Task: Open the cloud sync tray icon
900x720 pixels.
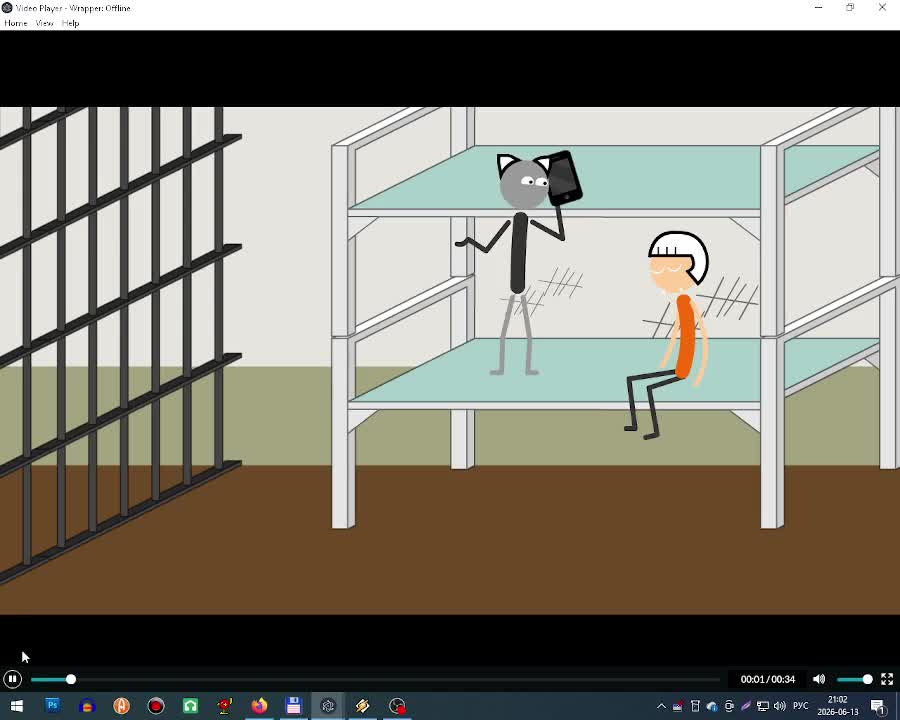Action: click(712, 706)
